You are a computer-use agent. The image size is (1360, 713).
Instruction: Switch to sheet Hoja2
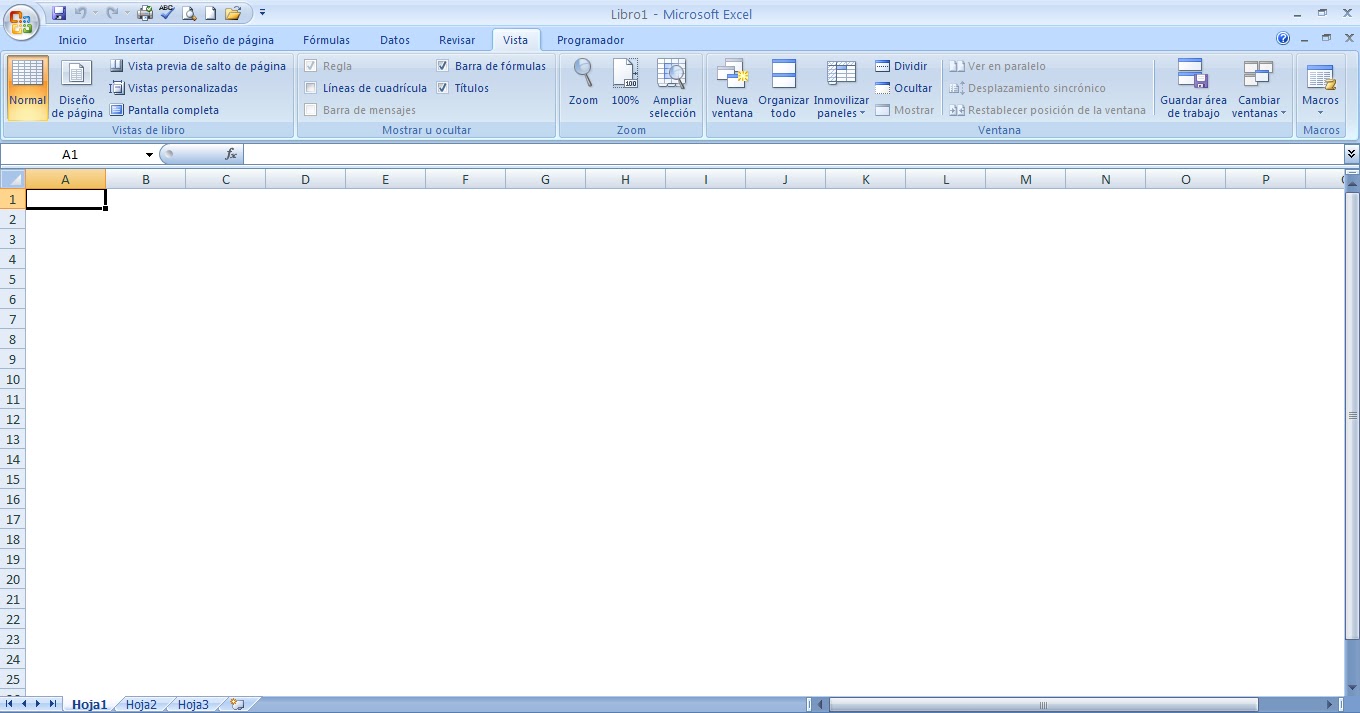pos(141,704)
